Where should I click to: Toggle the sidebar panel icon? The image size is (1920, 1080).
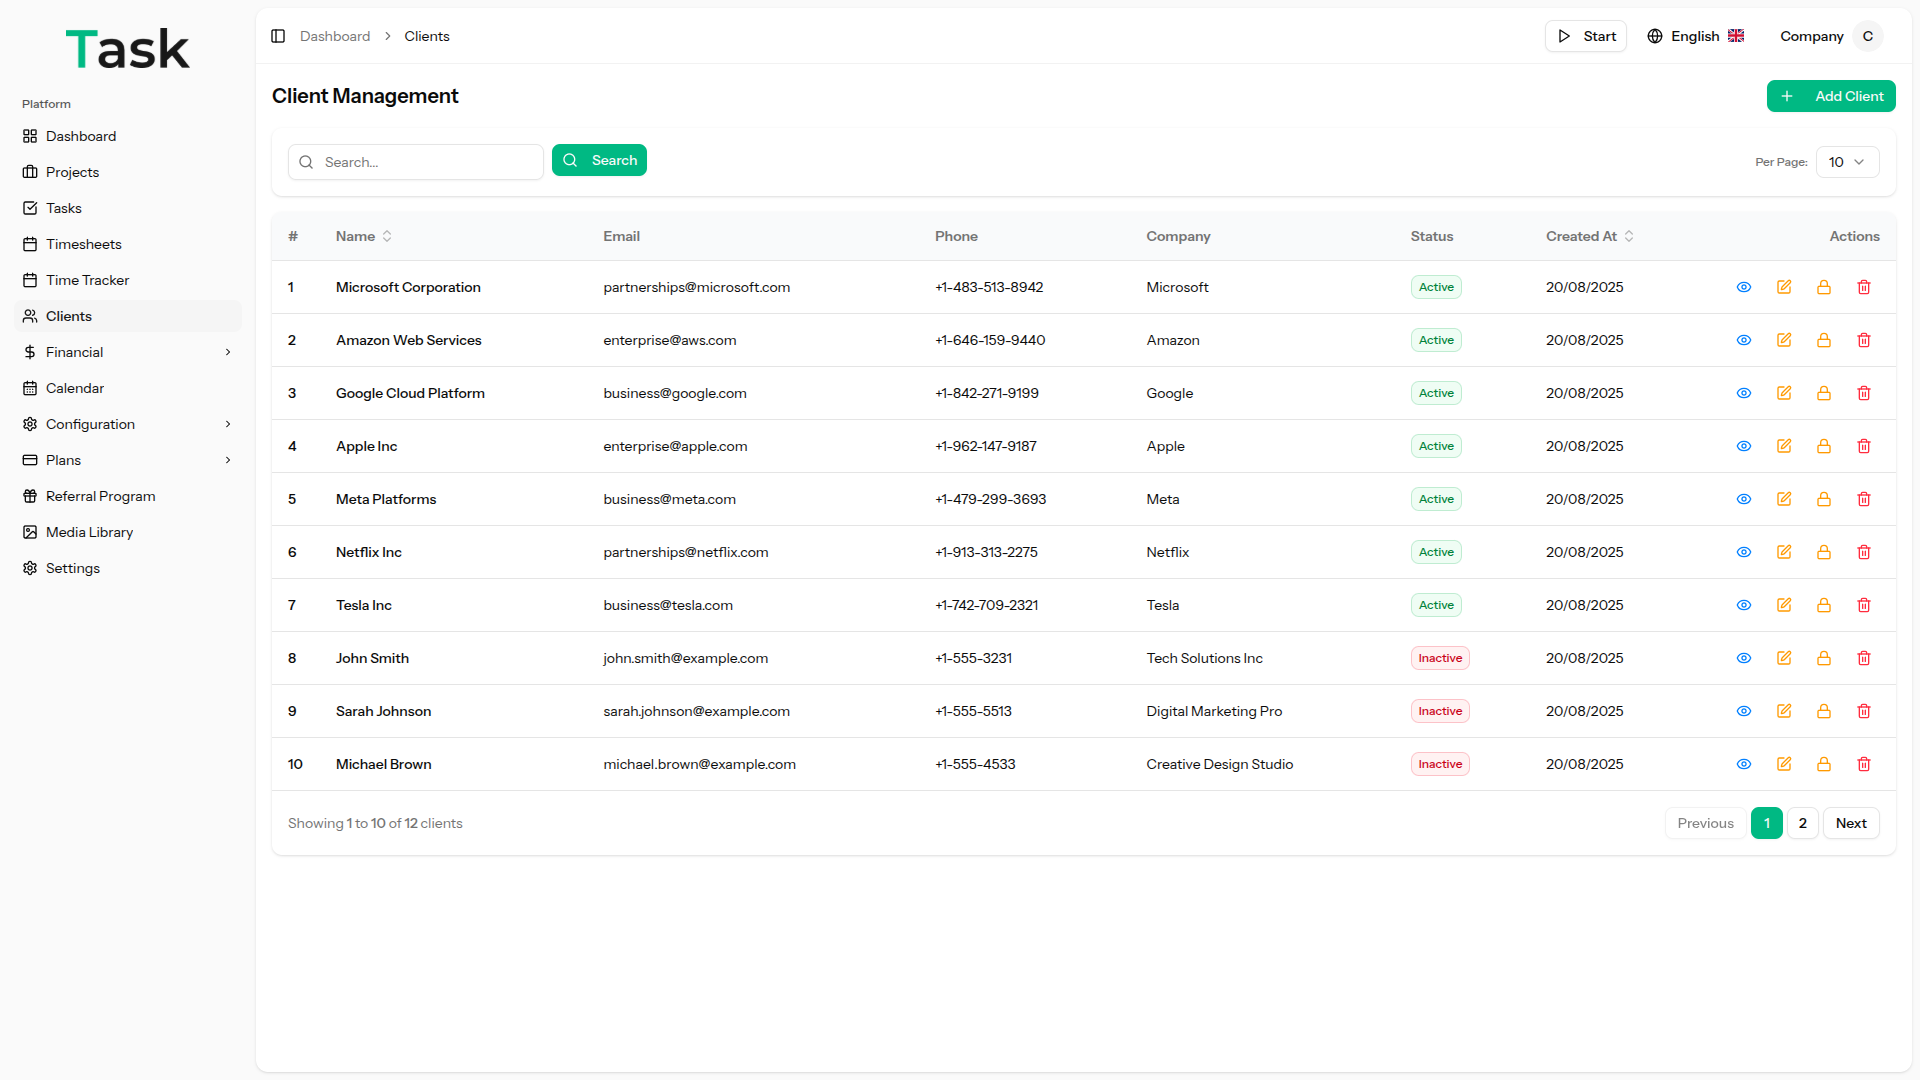278,36
